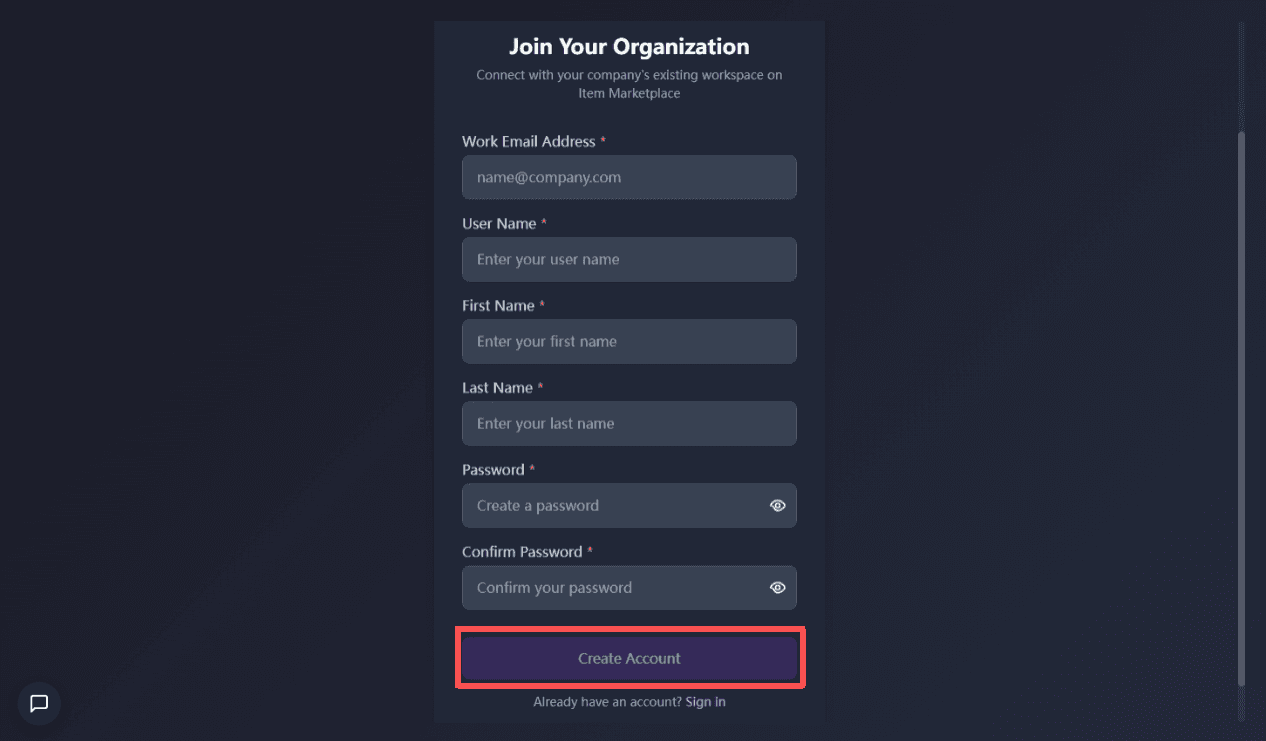Click into the Last Name field
Screen dimensions: 1266x741
point(629,423)
